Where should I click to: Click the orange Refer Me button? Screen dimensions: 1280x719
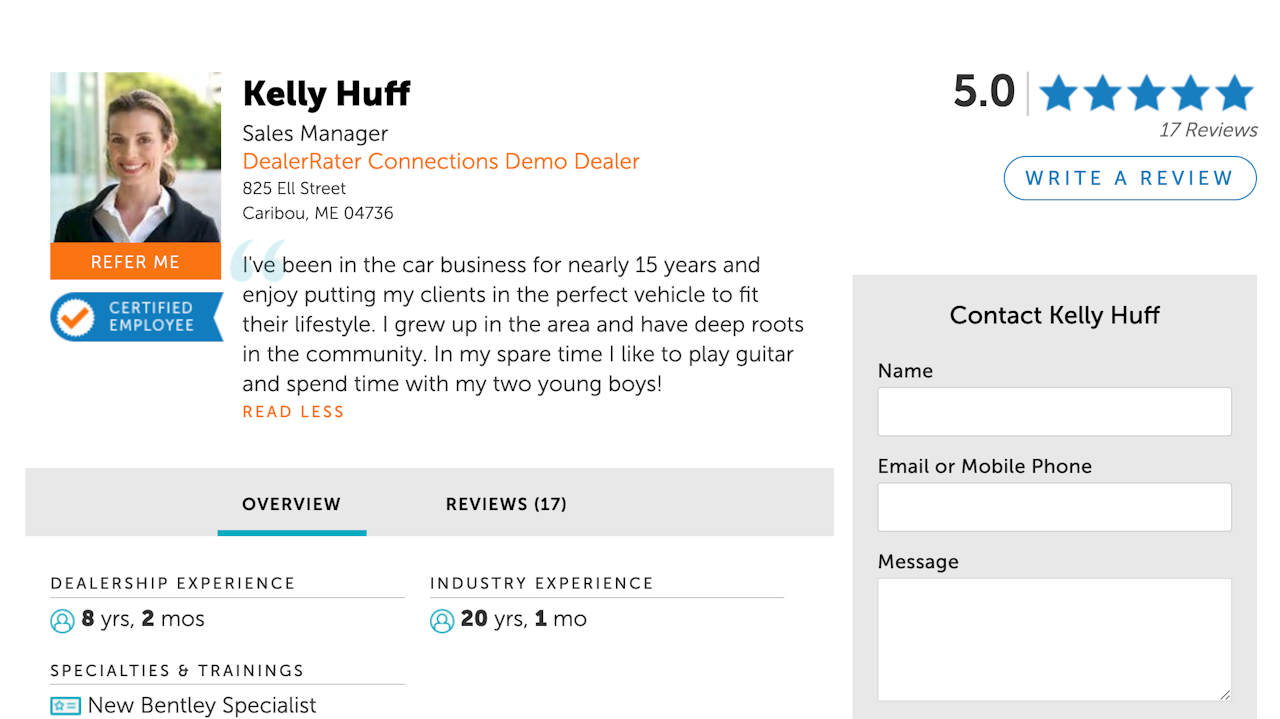[135, 262]
